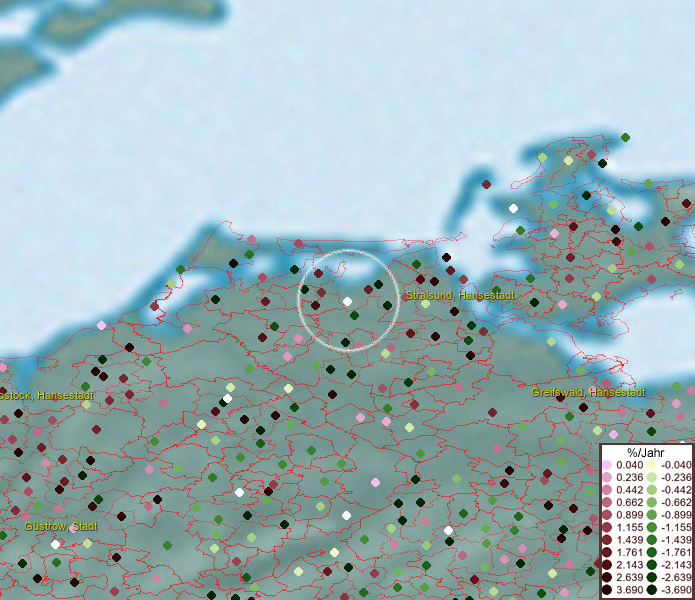Click the swatch next to legend value 2.143
Image resolution: width=695 pixels, height=600 pixels.
(607, 565)
